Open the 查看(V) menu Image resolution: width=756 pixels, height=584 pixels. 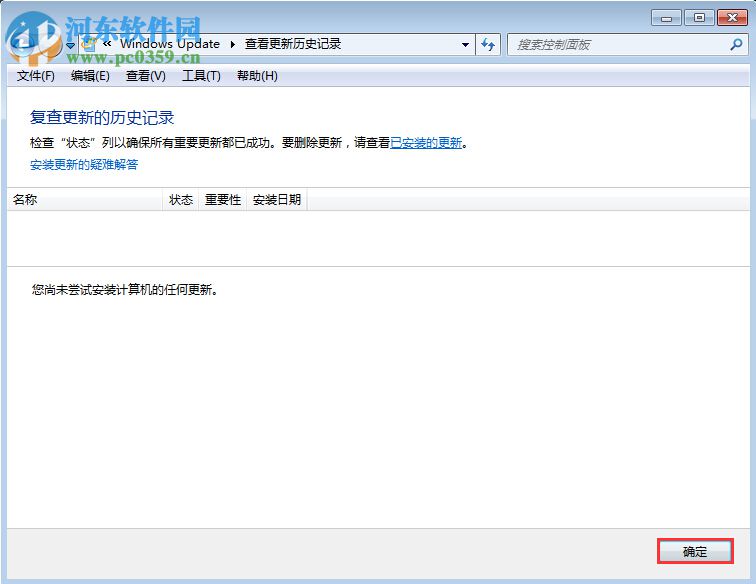tap(146, 76)
